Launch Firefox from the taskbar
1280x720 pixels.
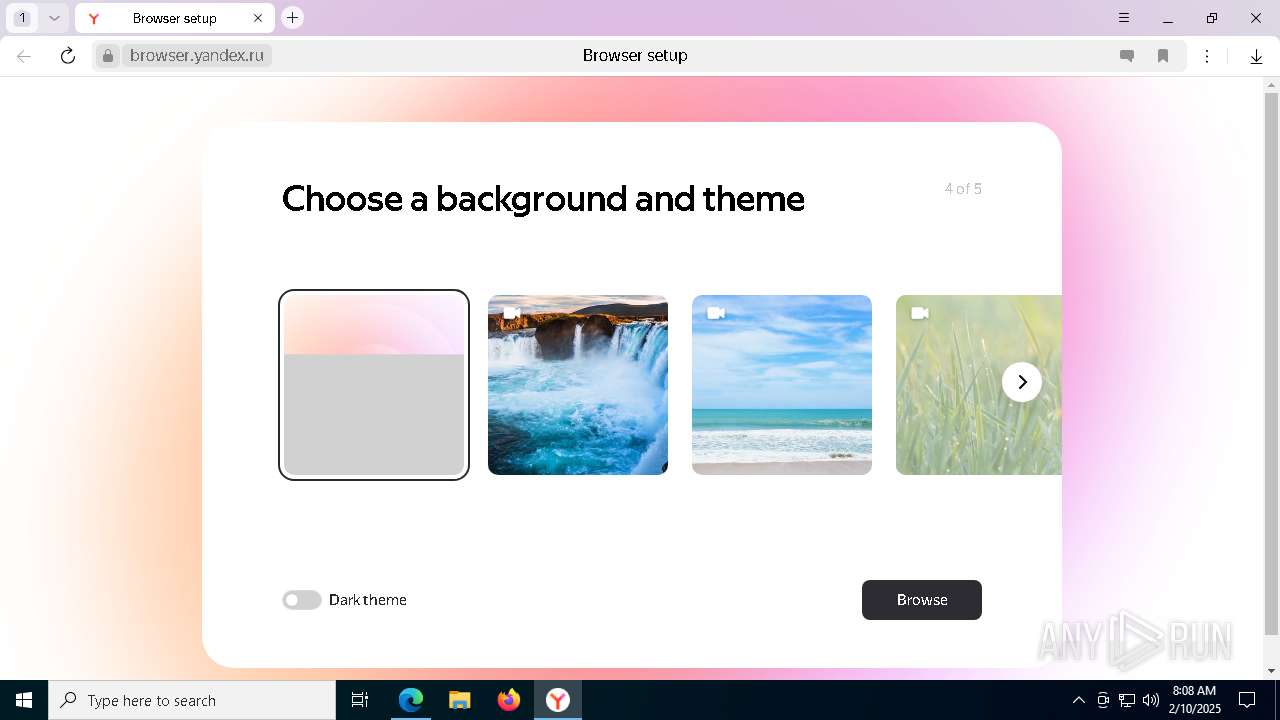[x=509, y=700]
